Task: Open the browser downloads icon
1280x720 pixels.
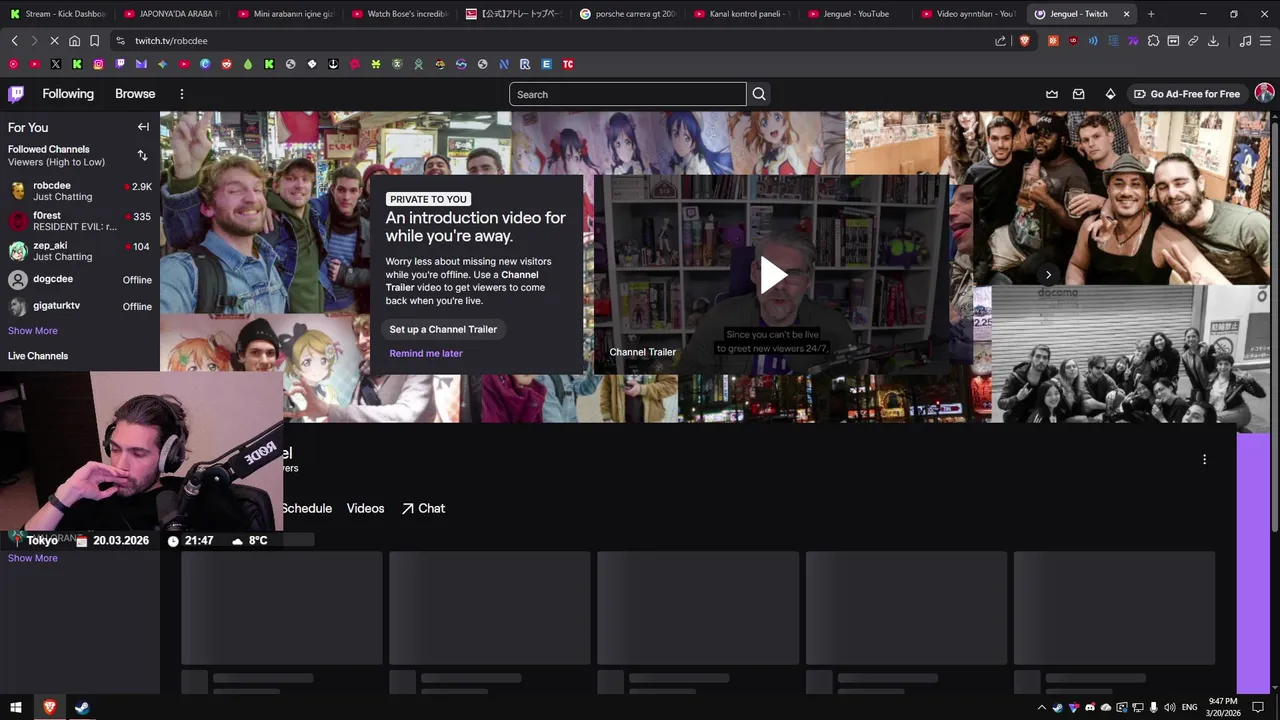Action: (1213, 41)
